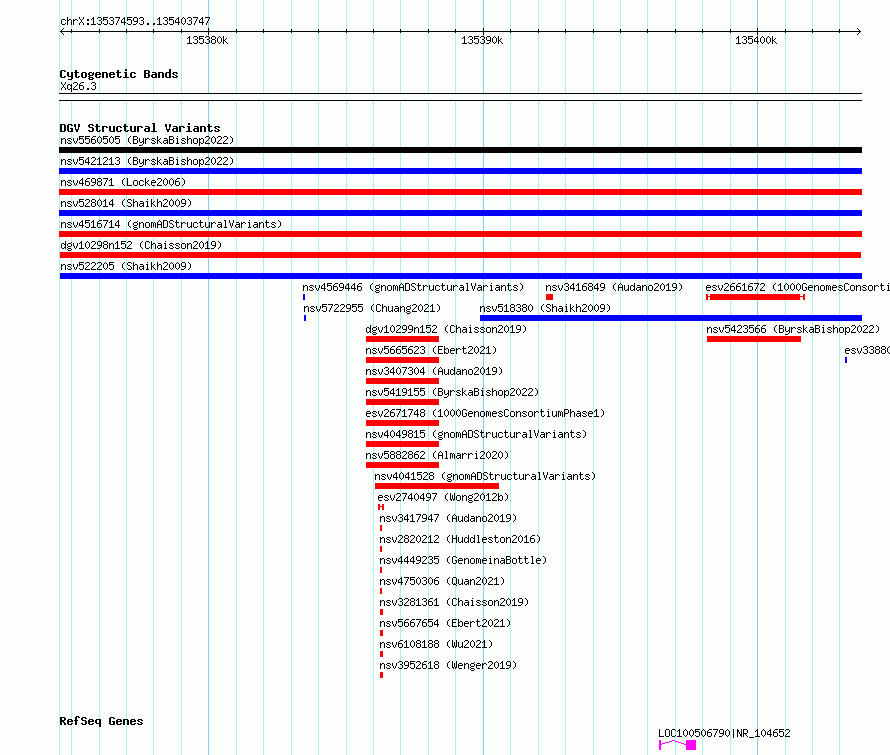Open nsv4049815 (gnomADStructuralVariants) variant
This screenshot has width=890, height=755.
(476, 434)
